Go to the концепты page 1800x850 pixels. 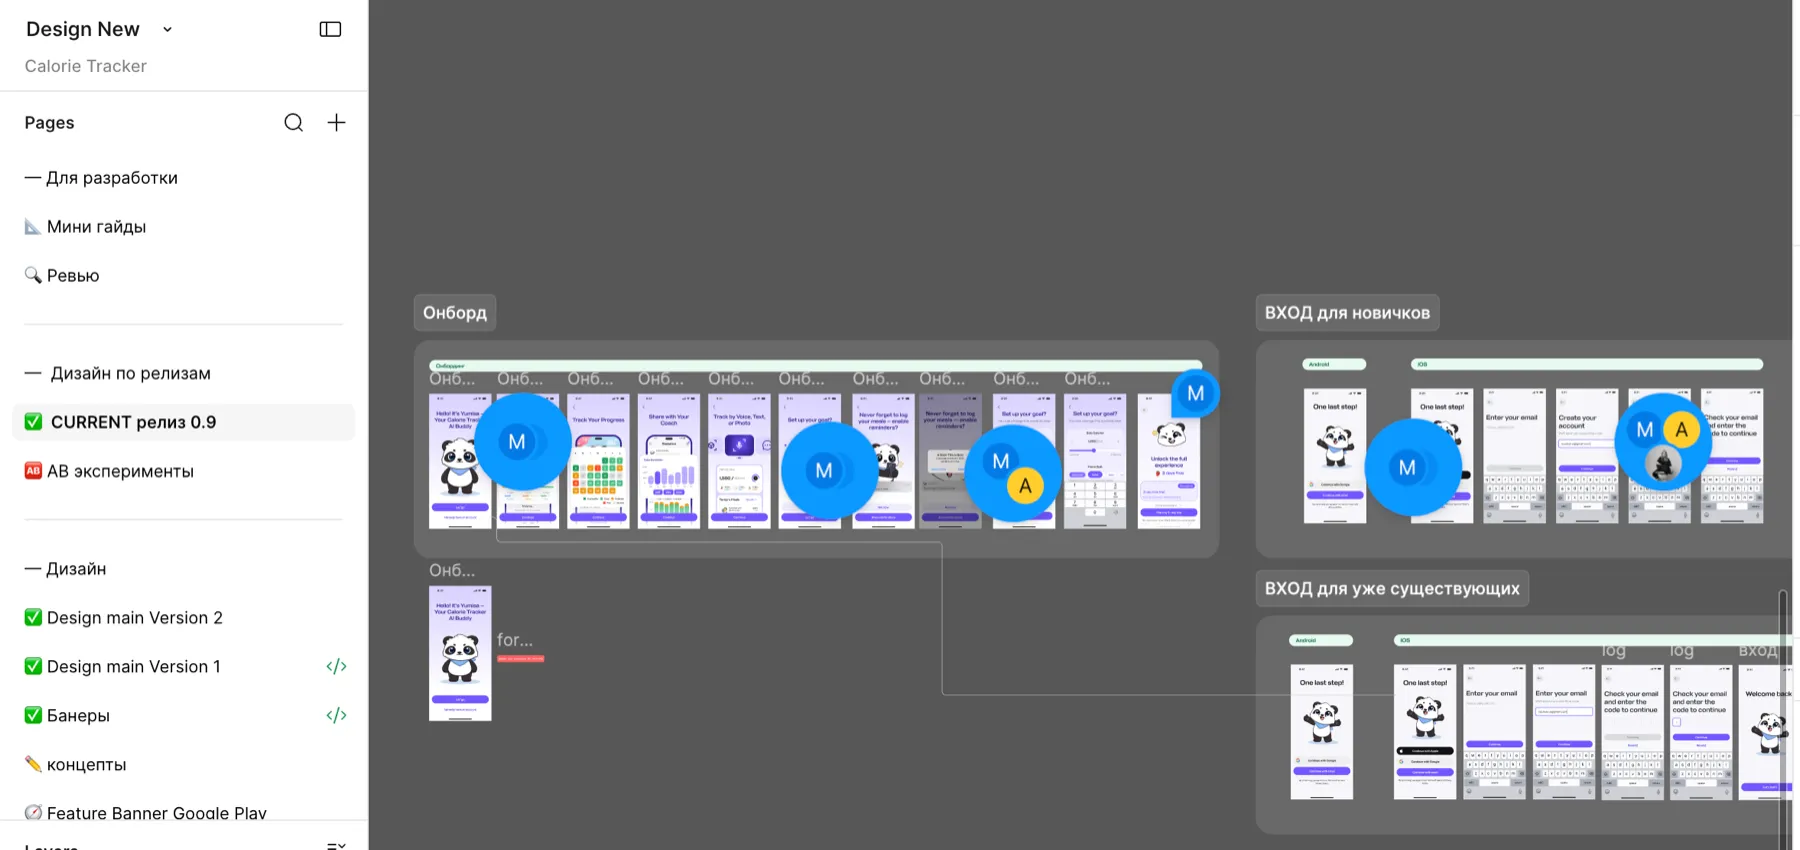coord(184,764)
